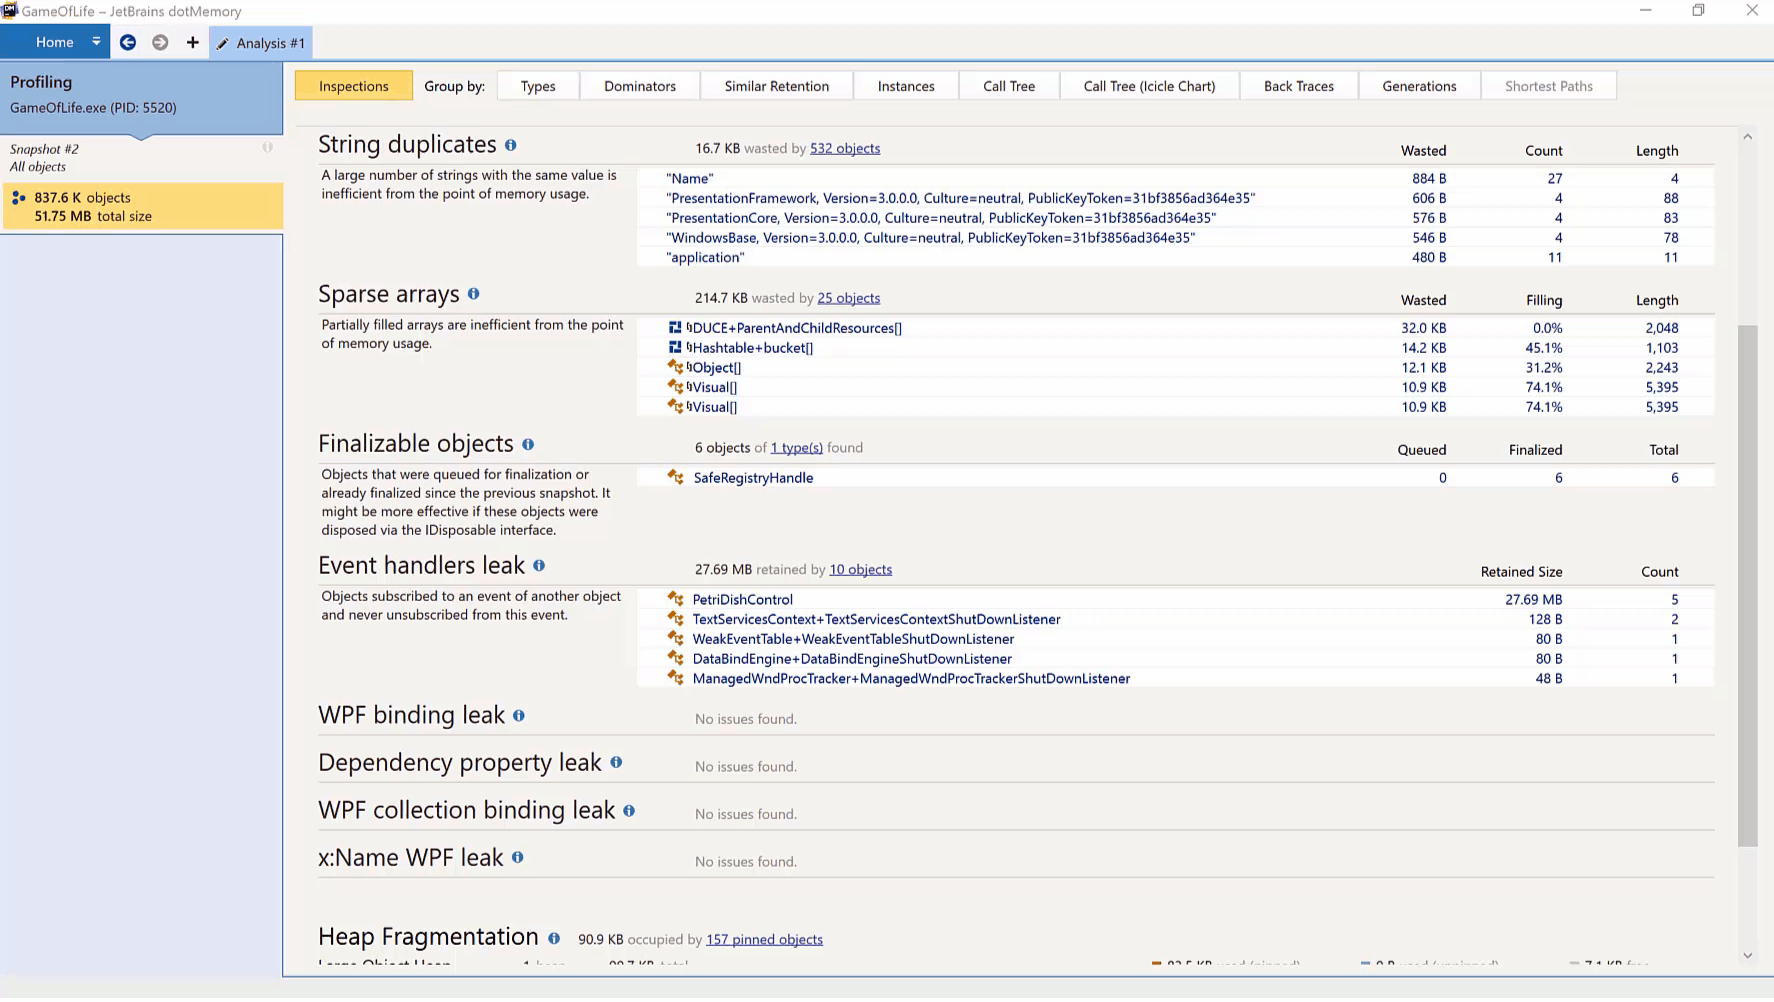Viewport: 1774px width, 1002px height.
Task: Click info icon beside Finalizable objects
Action: tap(528, 444)
